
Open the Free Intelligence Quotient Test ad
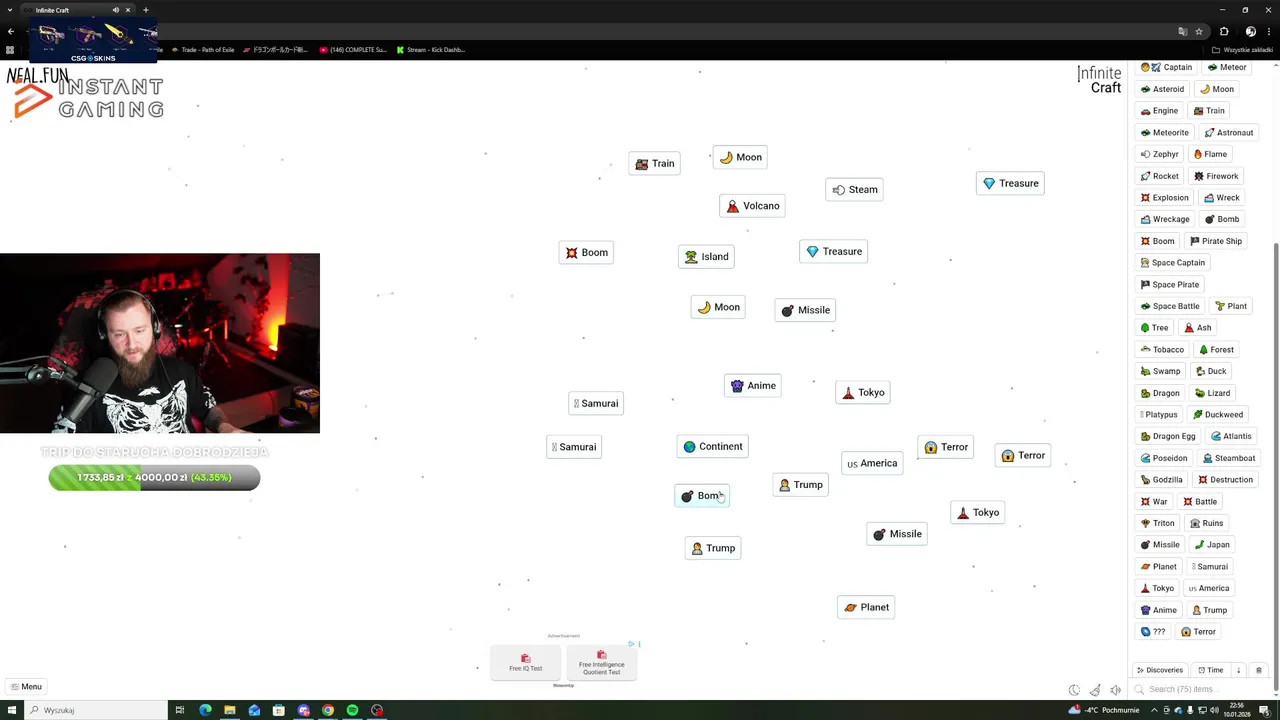601,663
